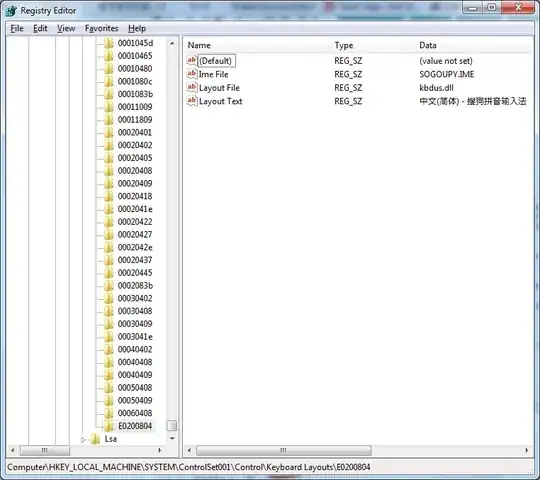Click the kbdus.dll data cell

(436, 88)
